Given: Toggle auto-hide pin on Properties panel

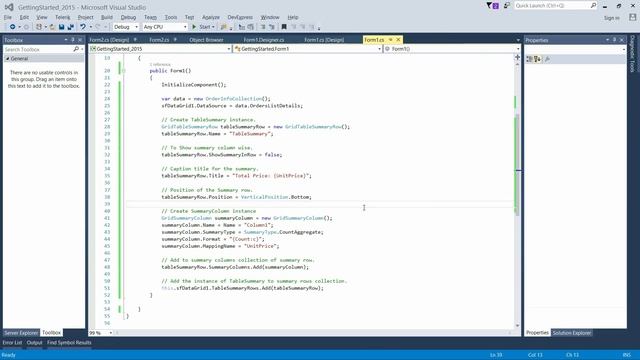Looking at the screenshot, I should click(x=614, y=40).
